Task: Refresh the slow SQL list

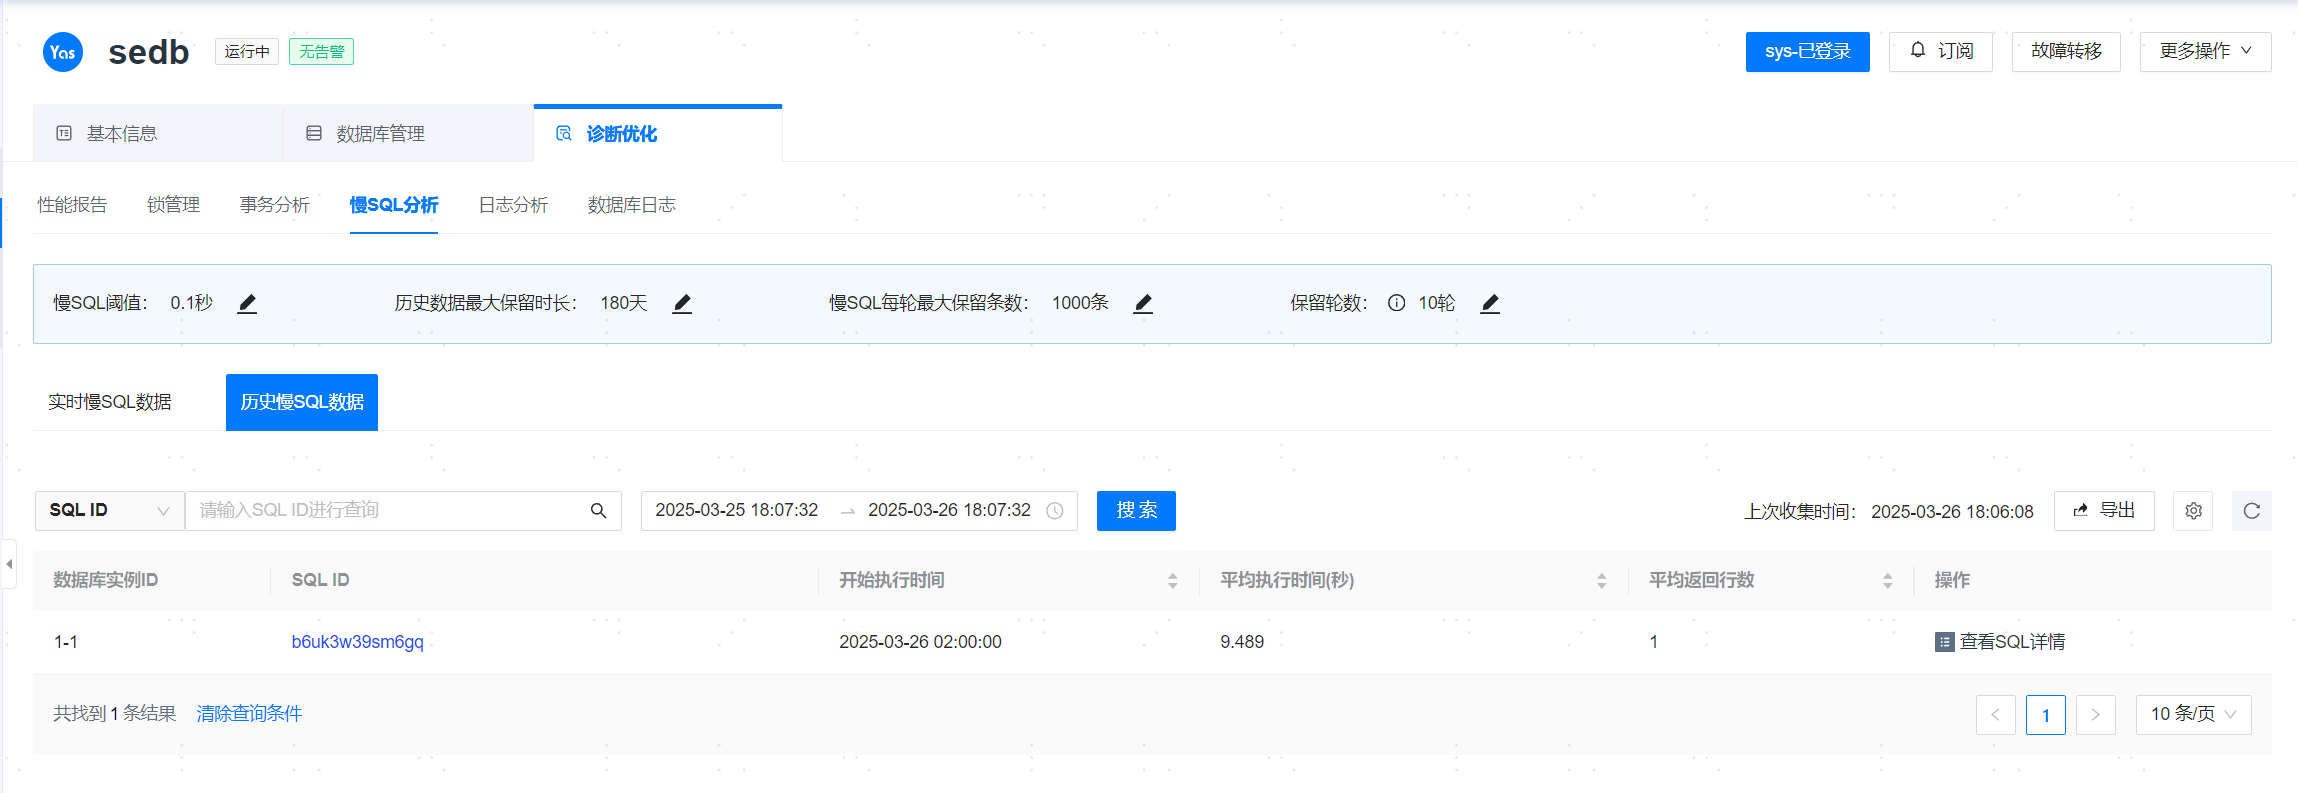Action: [x=2251, y=511]
